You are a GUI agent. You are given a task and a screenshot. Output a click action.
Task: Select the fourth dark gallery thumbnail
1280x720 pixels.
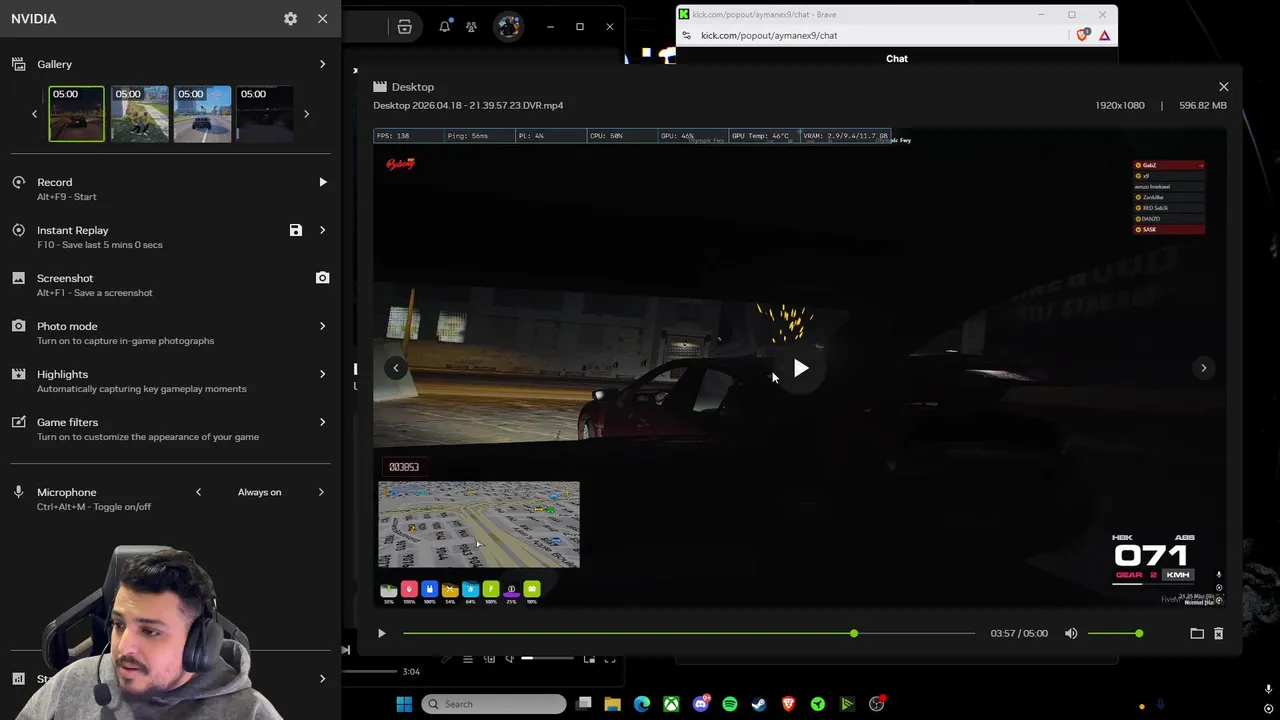pos(265,114)
